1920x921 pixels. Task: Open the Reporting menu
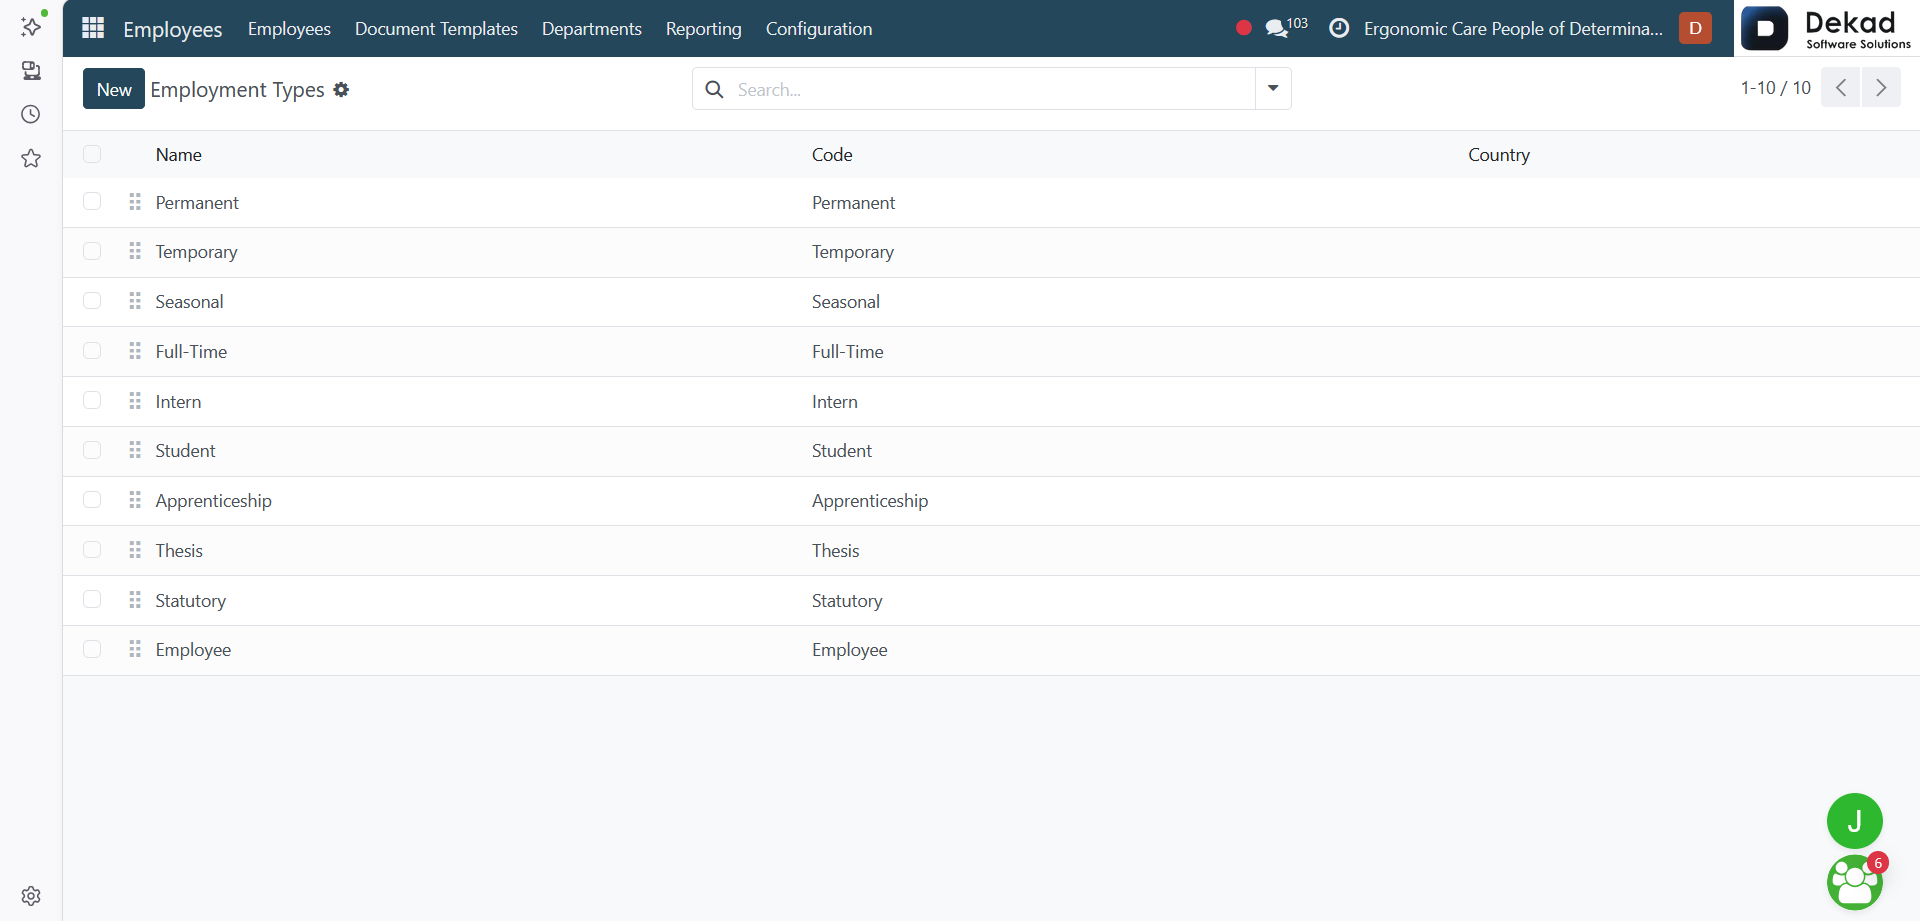(x=704, y=29)
